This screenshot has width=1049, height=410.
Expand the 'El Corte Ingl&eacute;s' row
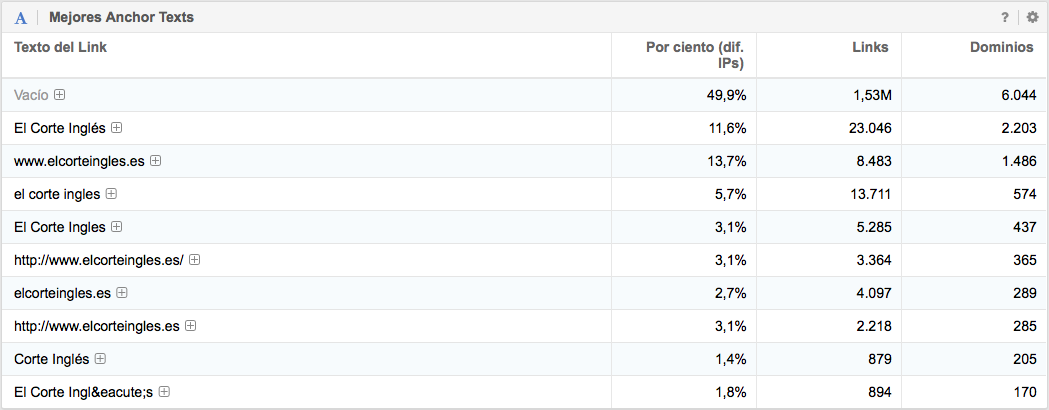click(x=165, y=392)
